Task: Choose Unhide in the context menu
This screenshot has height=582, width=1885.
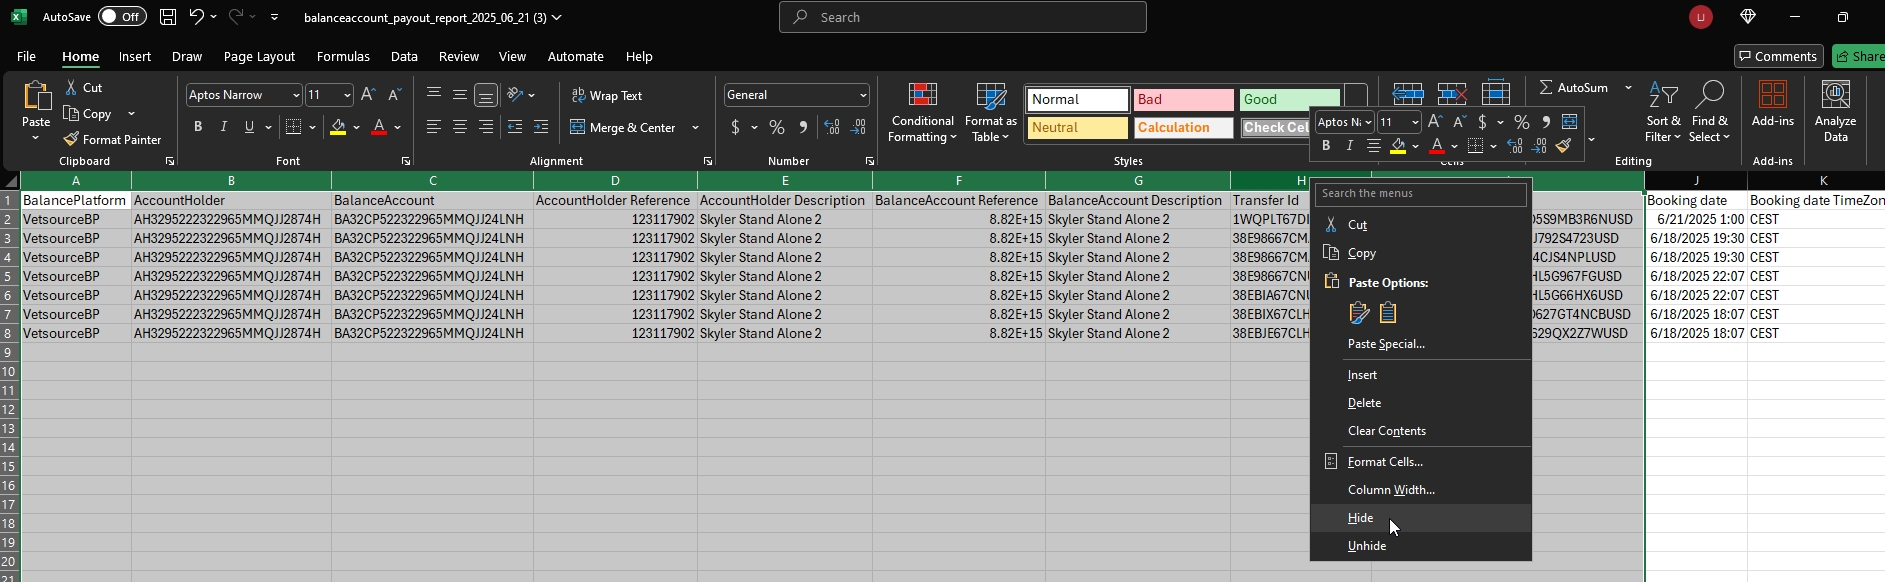Action: [x=1421, y=546]
